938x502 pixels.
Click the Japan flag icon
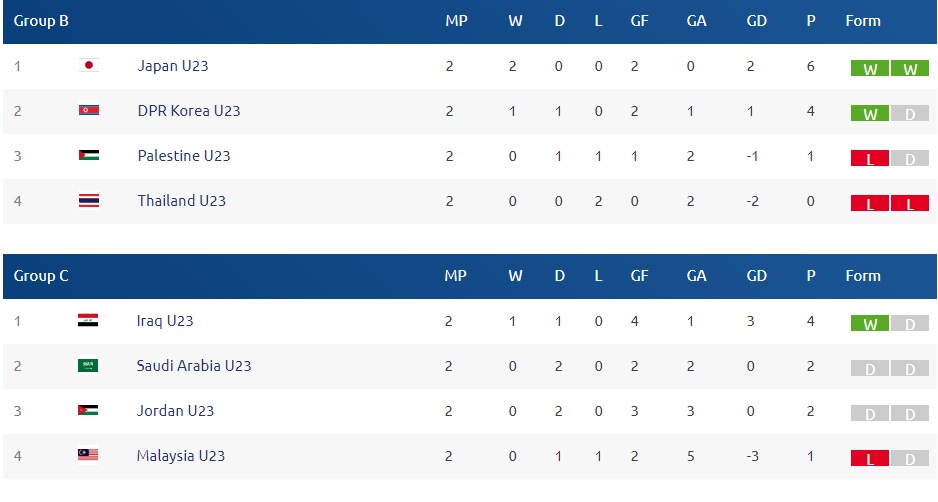(x=89, y=65)
